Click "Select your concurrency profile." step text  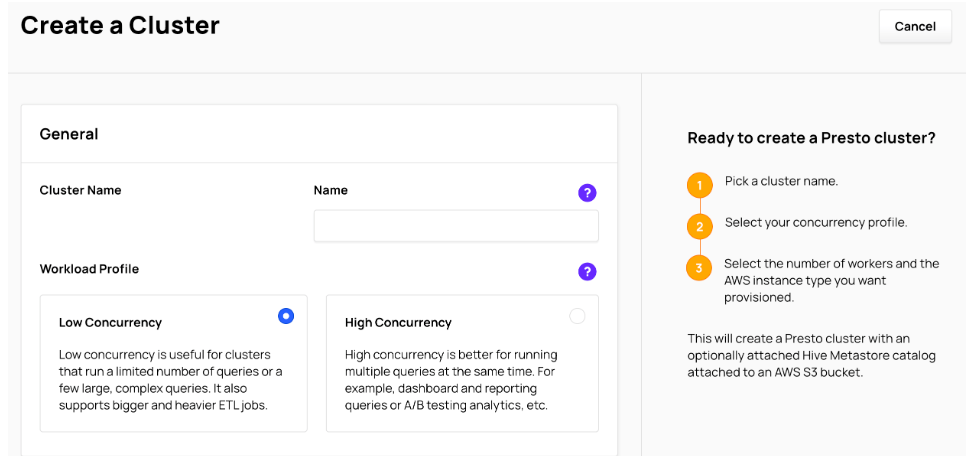(816, 222)
